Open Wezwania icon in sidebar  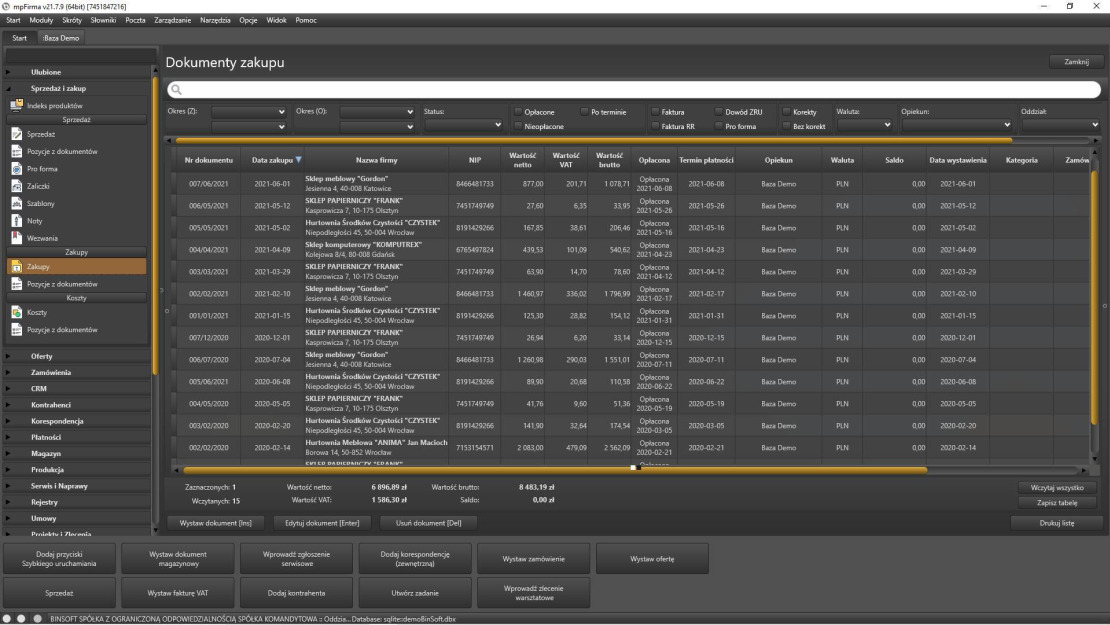(16, 237)
